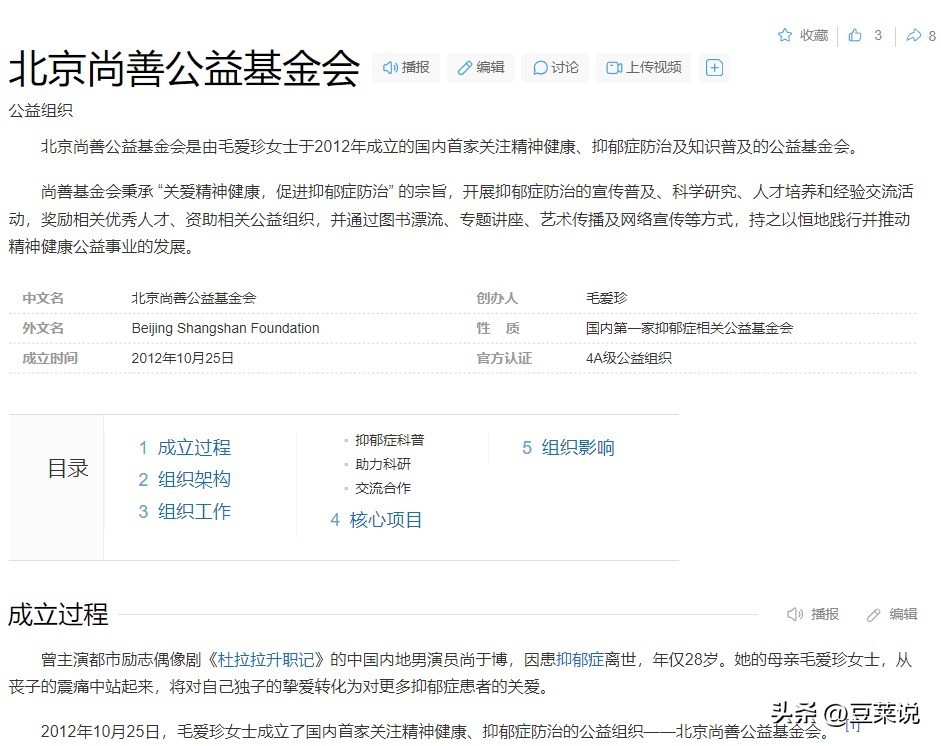Select 交流合作 sub-item in contents
The width and height of the screenshot is (941, 746).
point(383,488)
